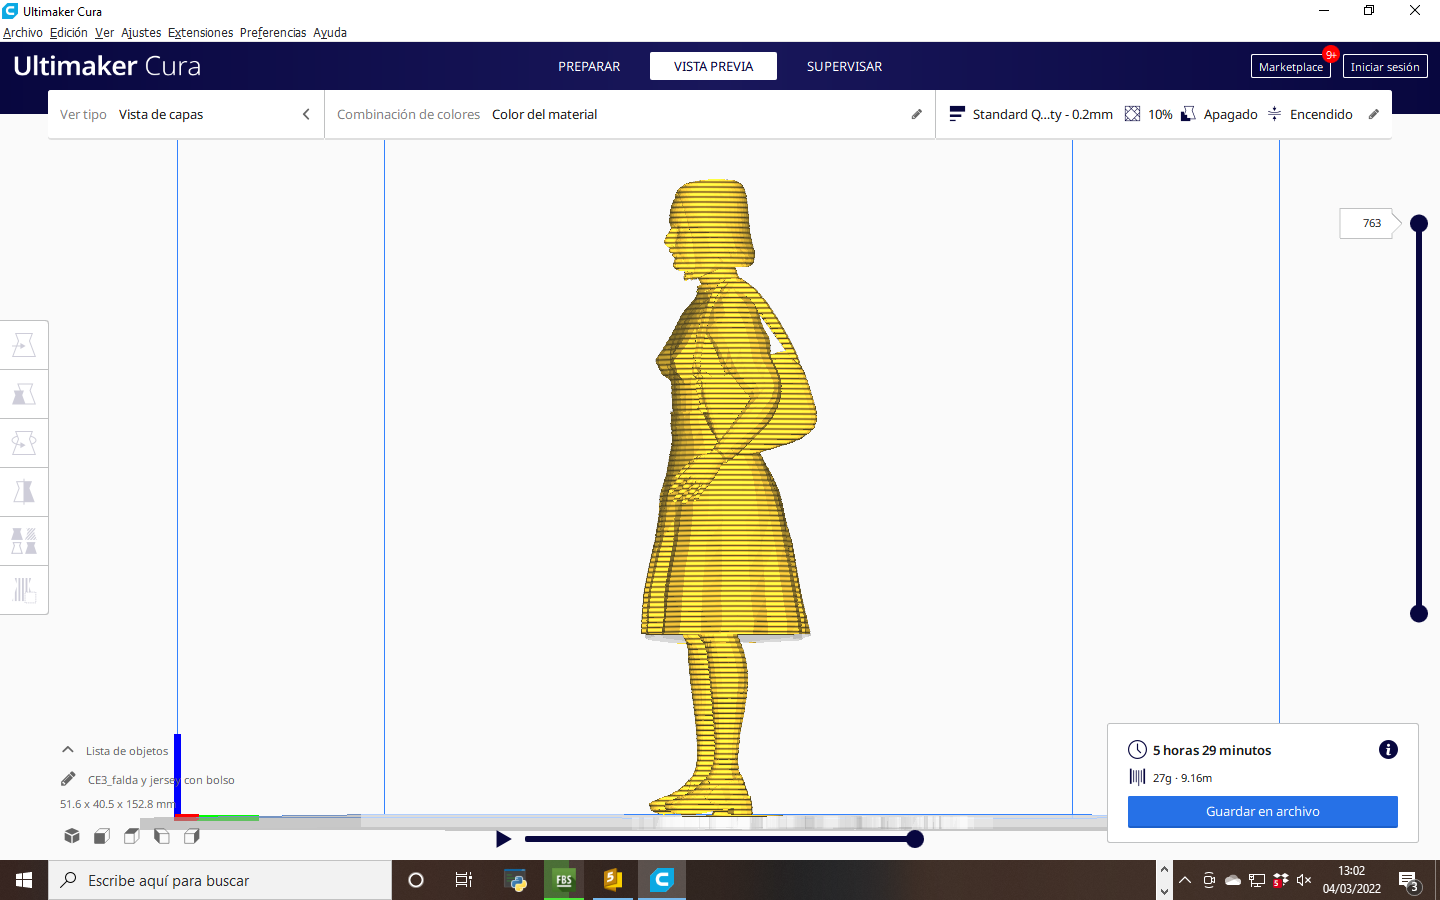The height and width of the screenshot is (900, 1440).
Task: Click the isometric view cube icon
Action: click(x=71, y=836)
